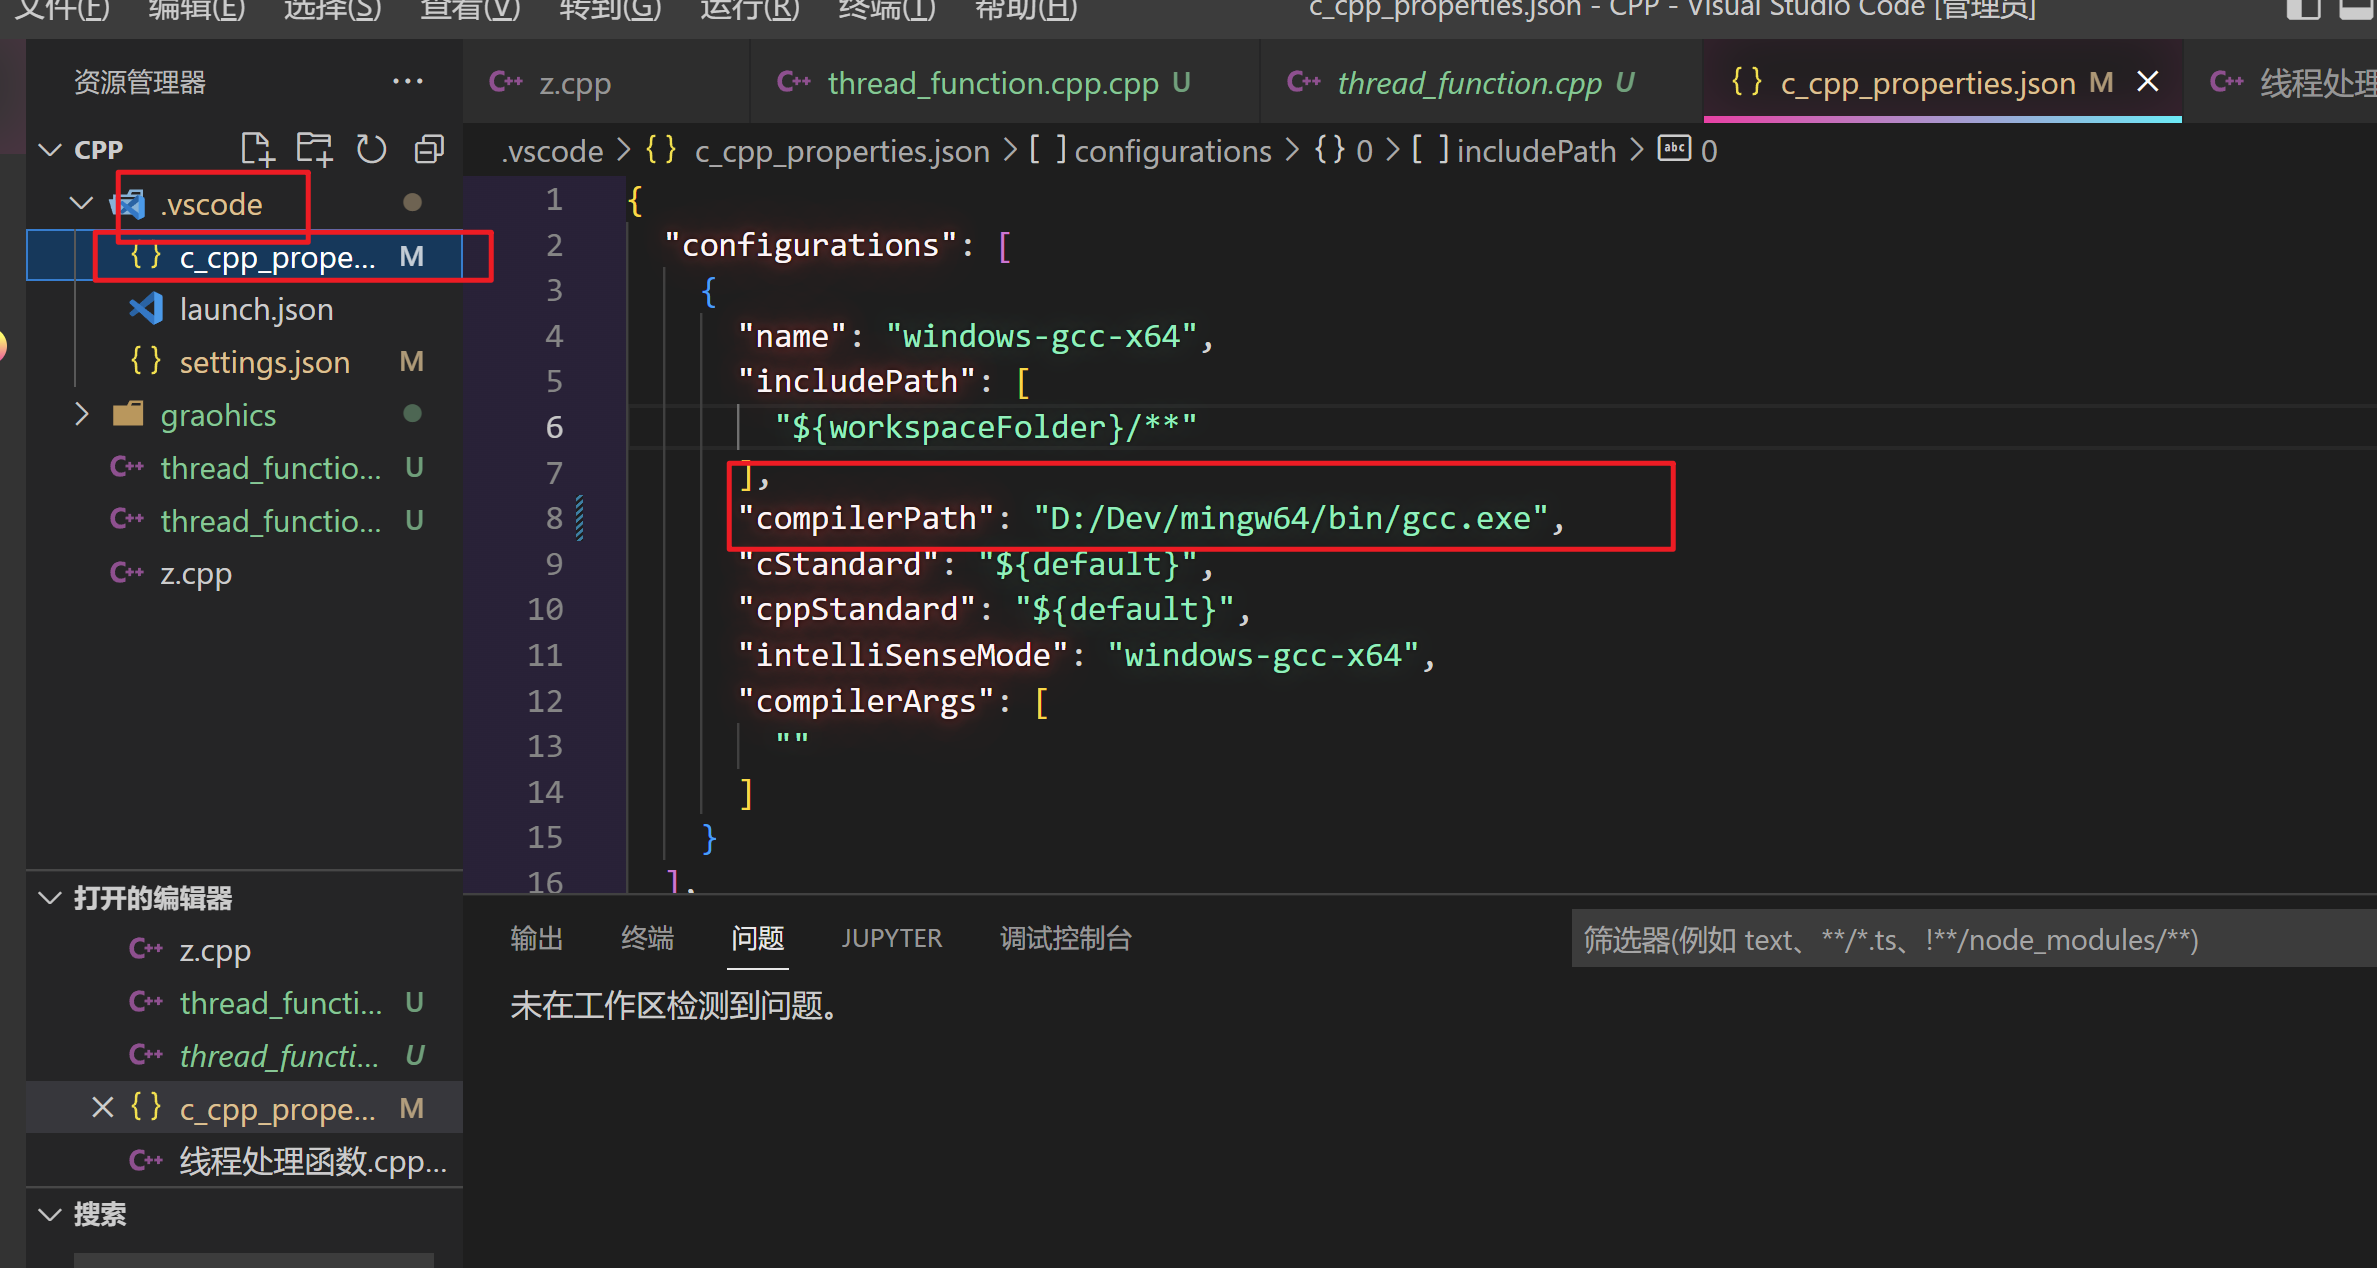
Task: Toggle the layout icon in title bar
Action: [2303, 9]
